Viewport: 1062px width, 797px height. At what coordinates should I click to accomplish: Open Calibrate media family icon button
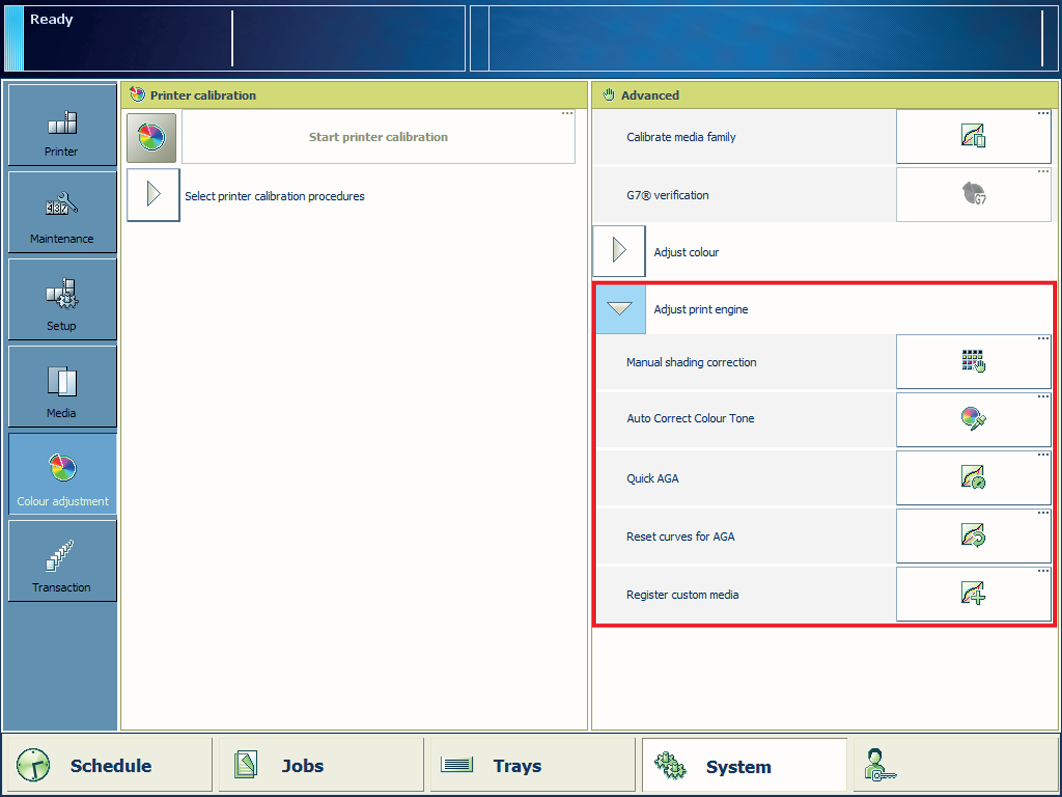click(x=973, y=137)
